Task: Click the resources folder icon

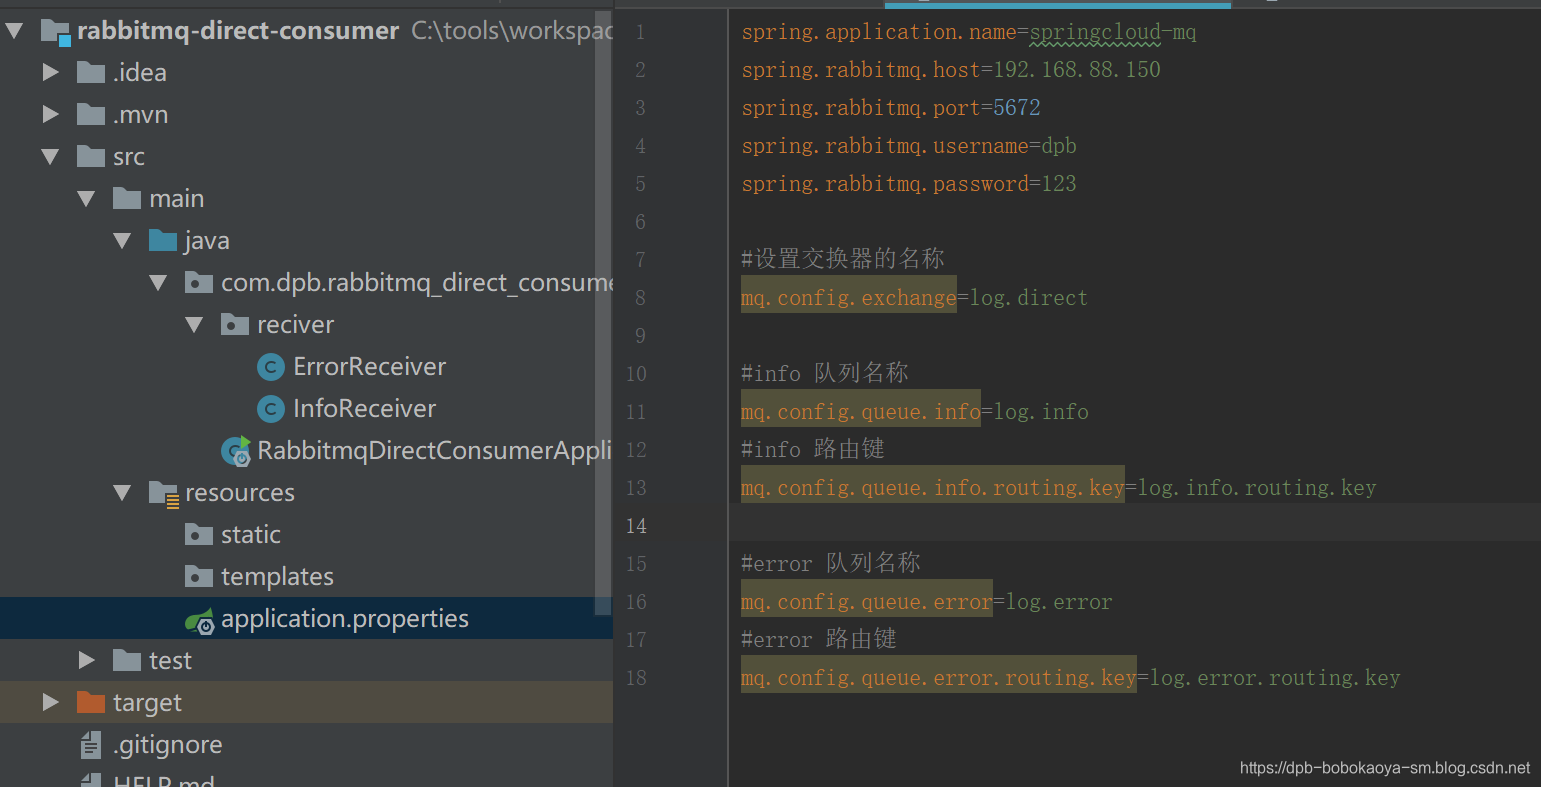Action: point(163,493)
